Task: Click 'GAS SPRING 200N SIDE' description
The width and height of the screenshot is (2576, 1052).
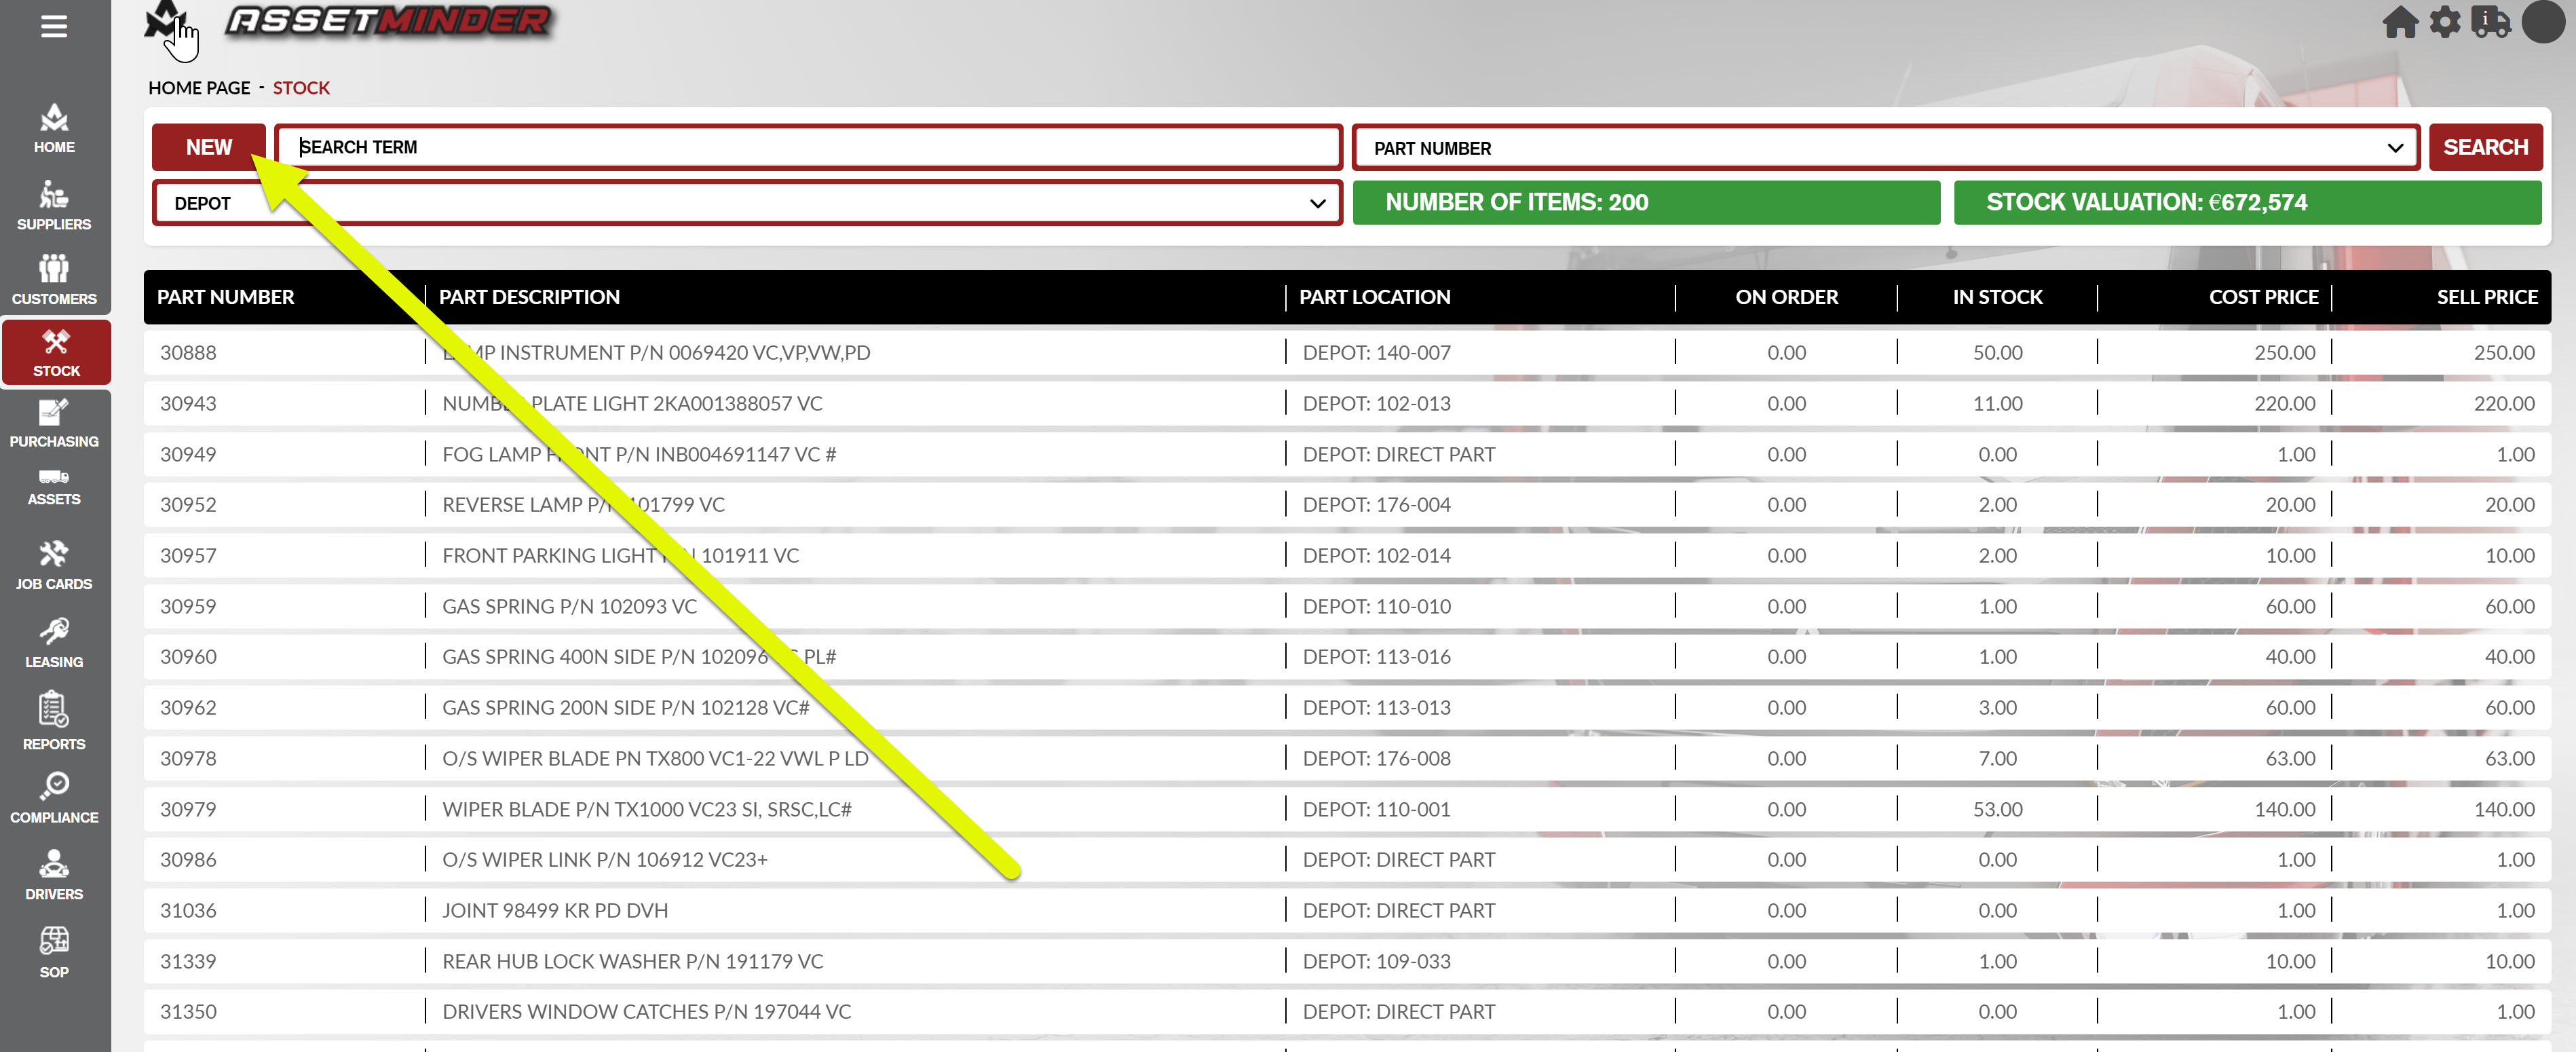Action: [625, 707]
